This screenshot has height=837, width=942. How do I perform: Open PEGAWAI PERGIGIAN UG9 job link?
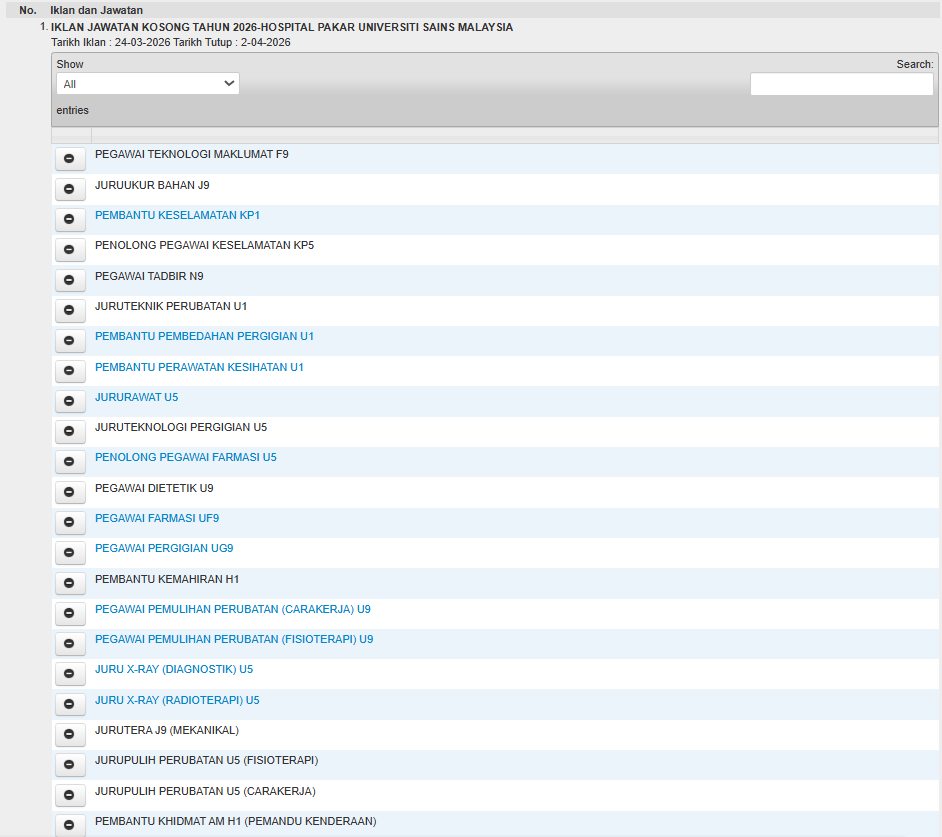164,548
